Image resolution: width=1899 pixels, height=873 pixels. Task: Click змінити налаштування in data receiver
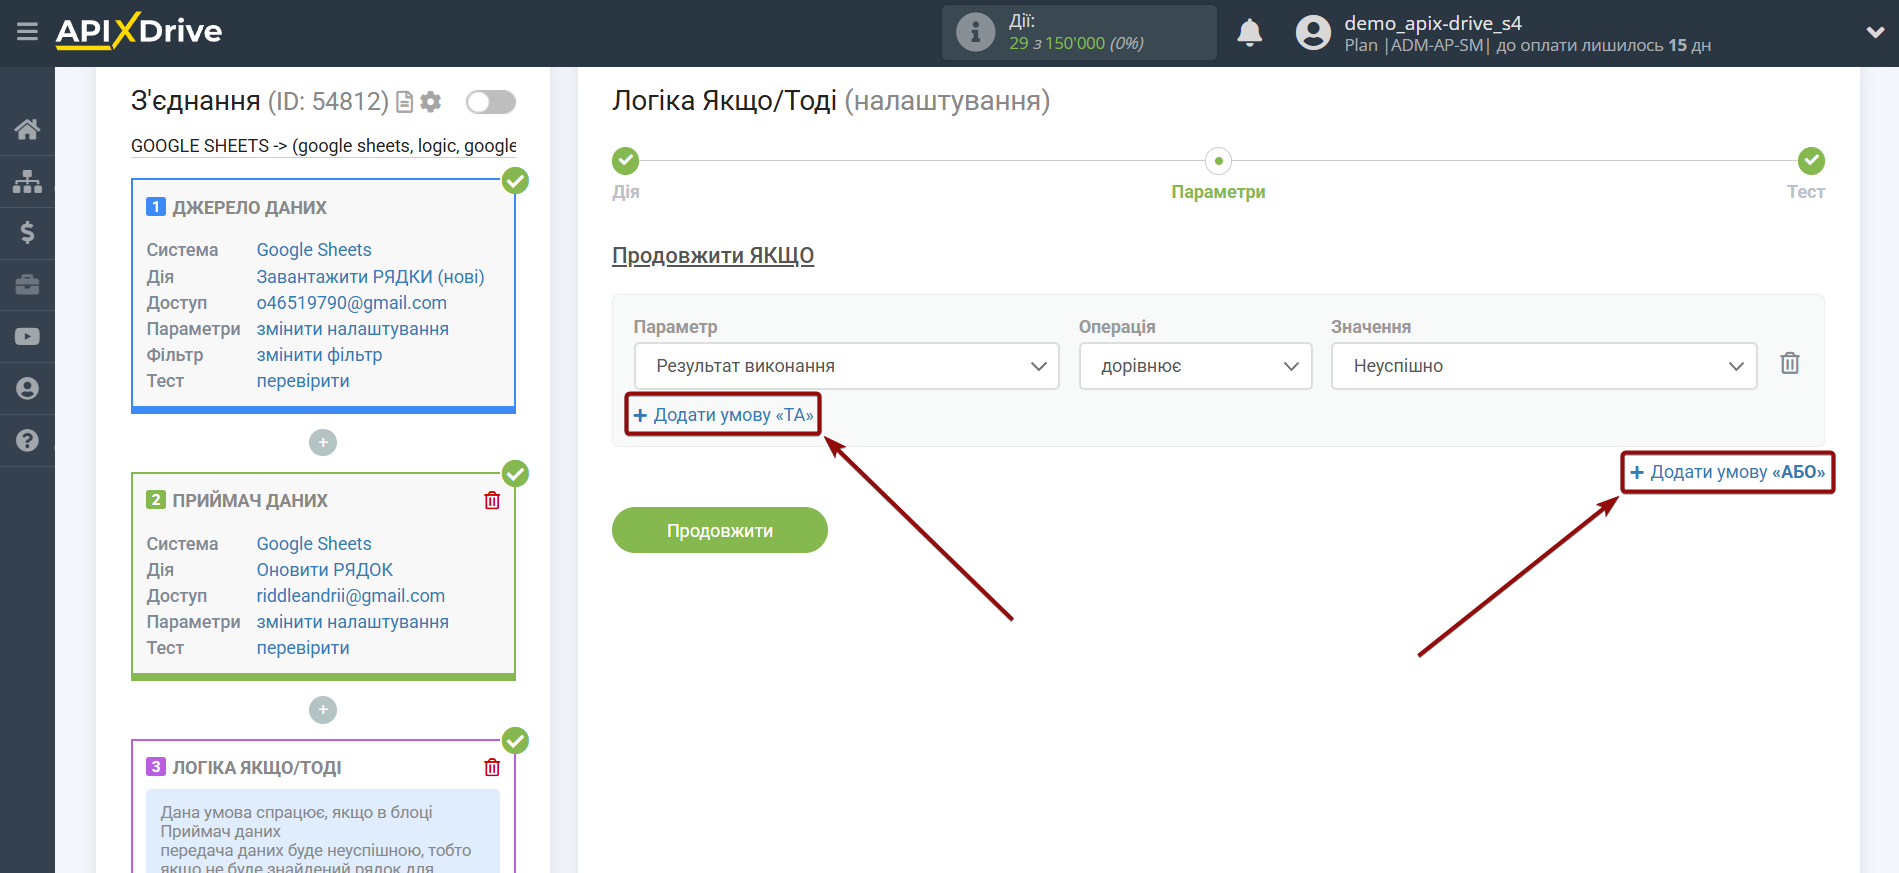353,622
